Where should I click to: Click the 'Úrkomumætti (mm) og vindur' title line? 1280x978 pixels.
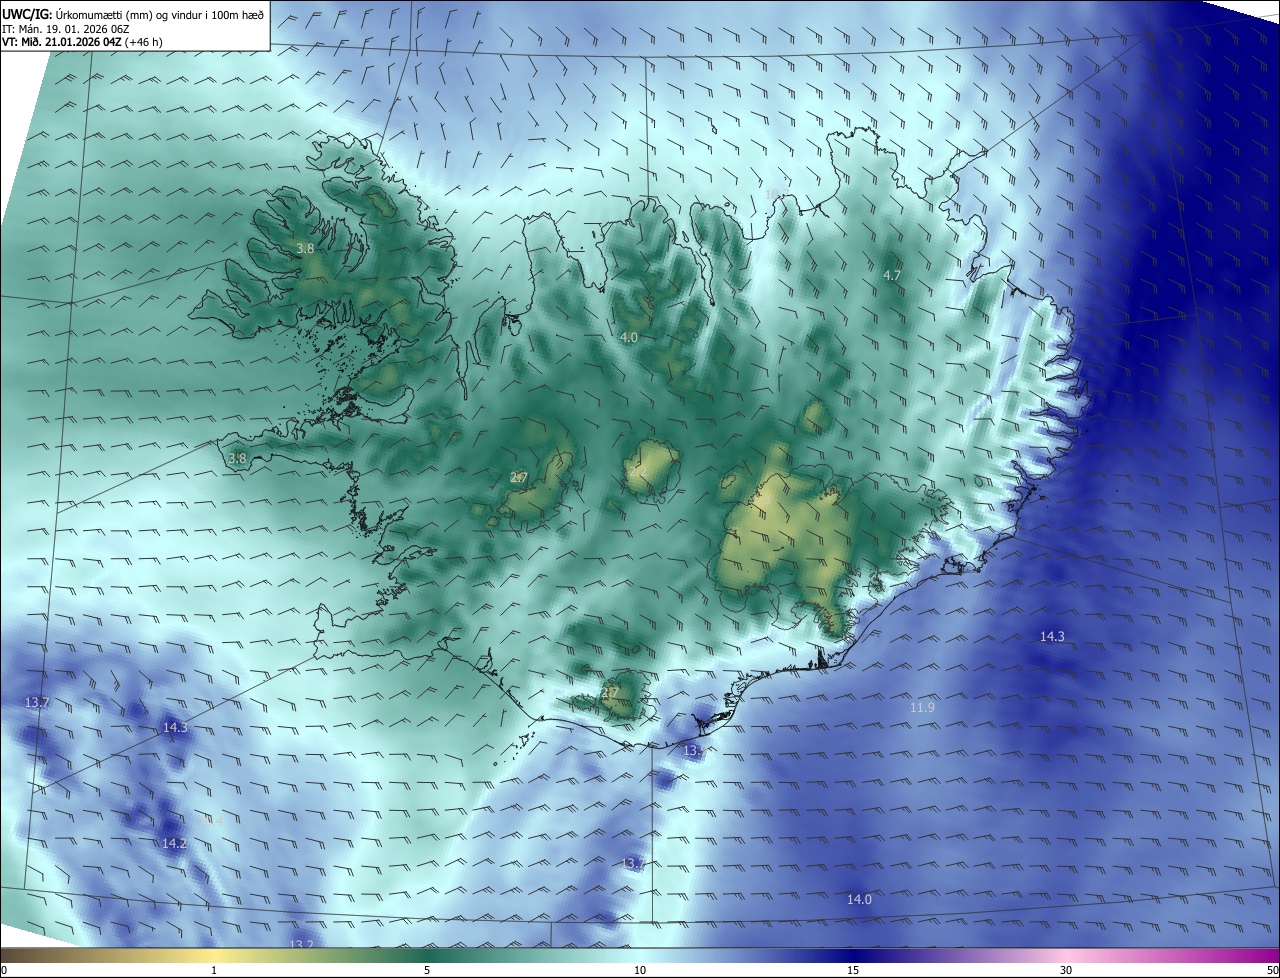(x=133, y=14)
